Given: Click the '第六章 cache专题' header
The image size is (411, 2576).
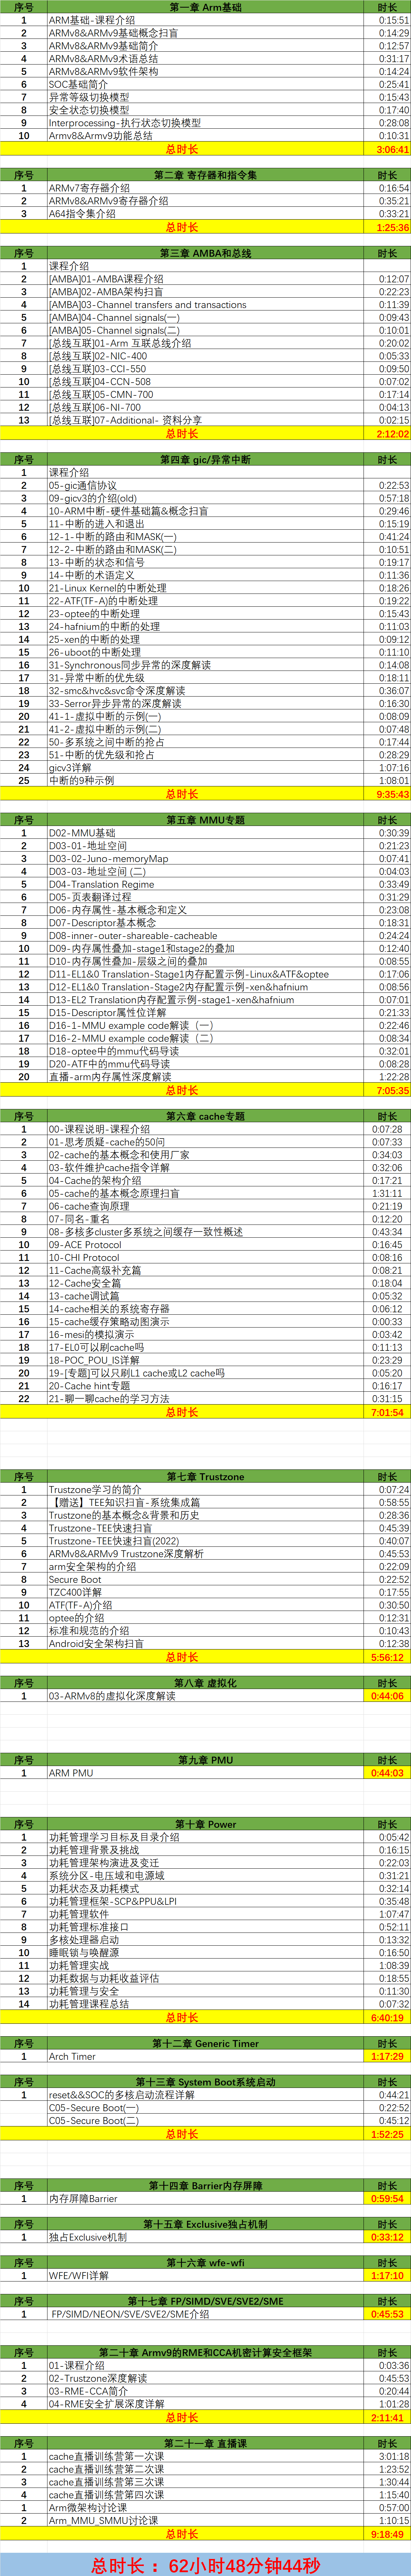Looking at the screenshot, I should click(205, 1116).
